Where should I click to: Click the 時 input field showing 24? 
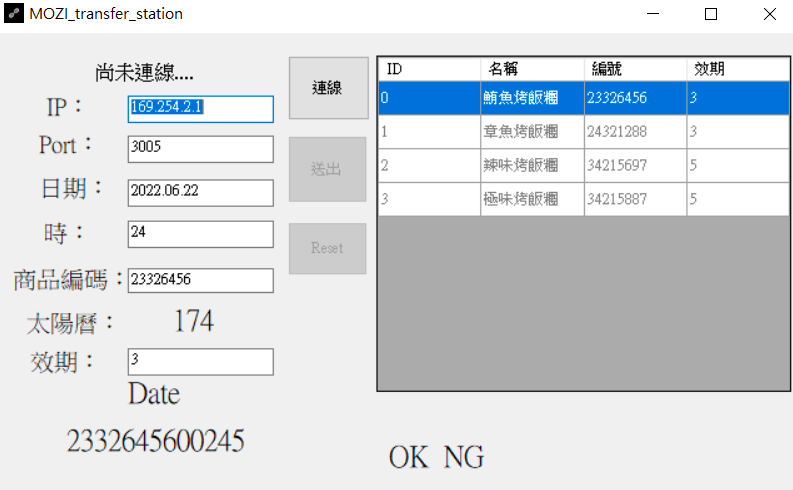click(x=201, y=234)
